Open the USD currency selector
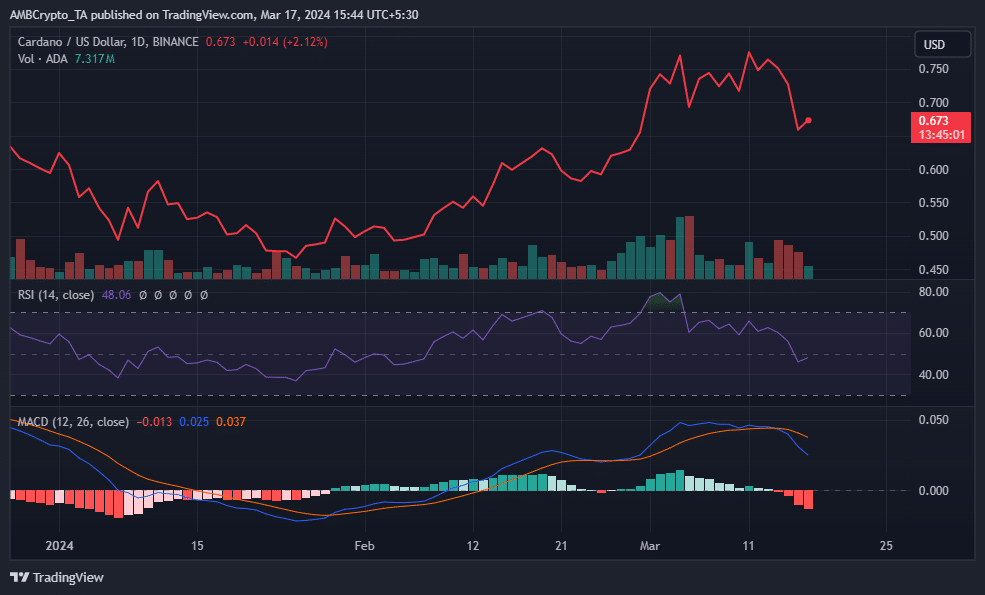985x595 pixels. point(942,45)
